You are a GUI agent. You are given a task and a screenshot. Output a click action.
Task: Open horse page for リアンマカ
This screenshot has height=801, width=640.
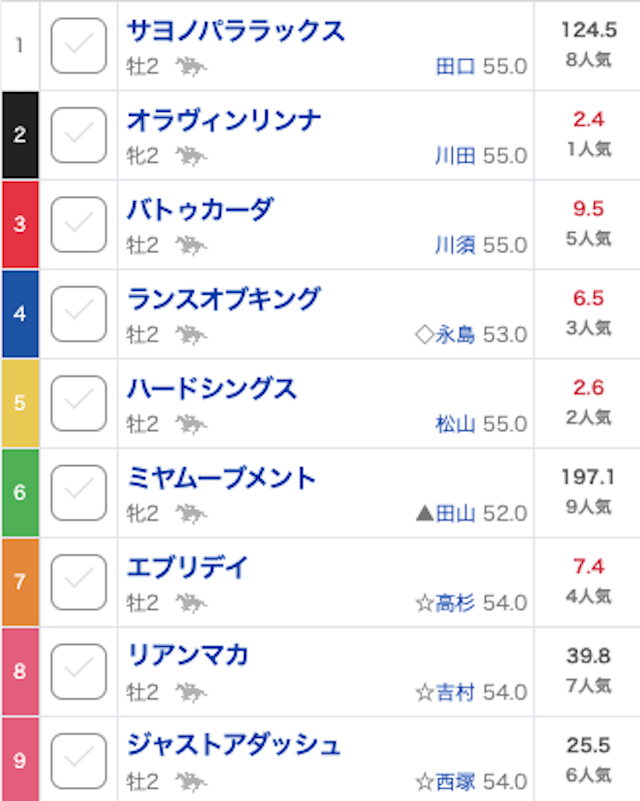(x=187, y=655)
